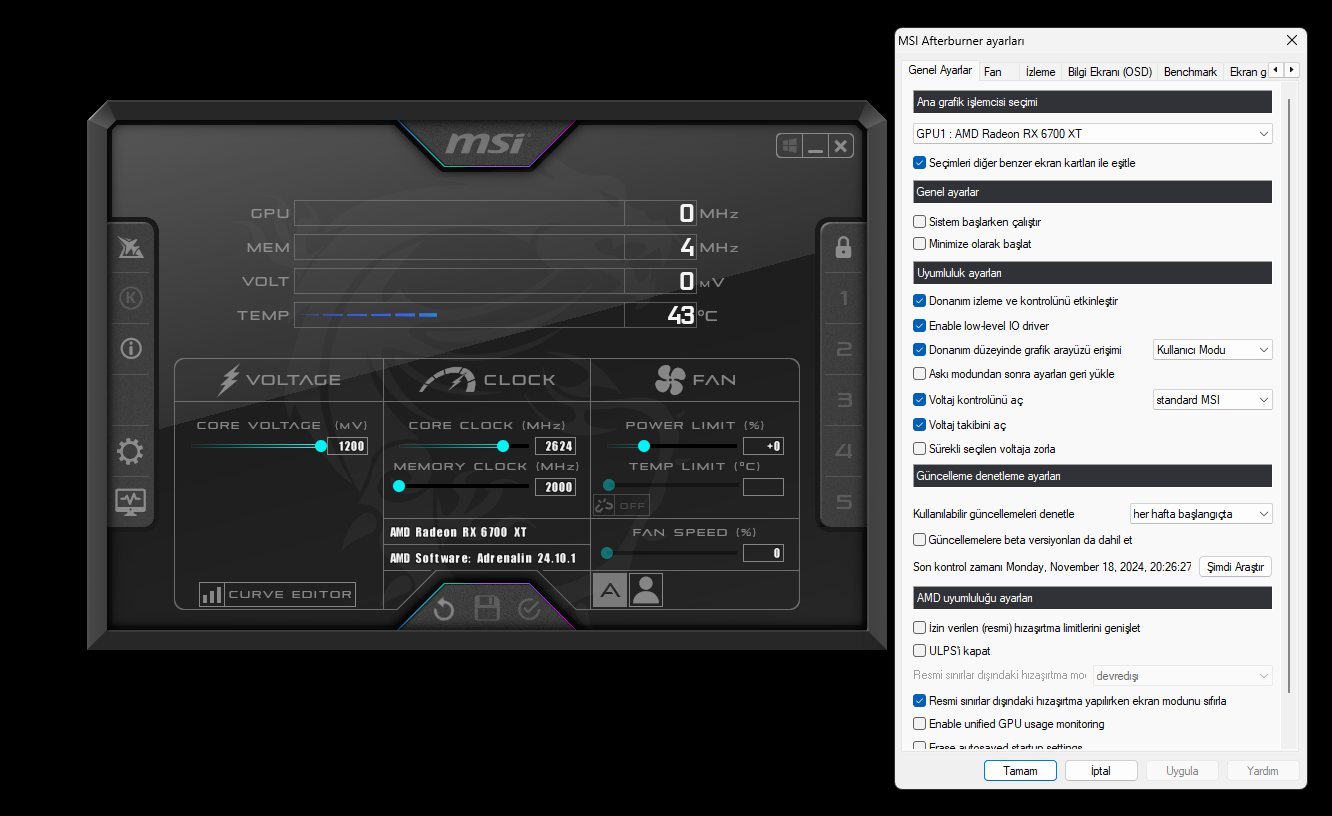Open the OC Scanner K icon
Image resolution: width=1332 pixels, height=816 pixels.
(130, 298)
